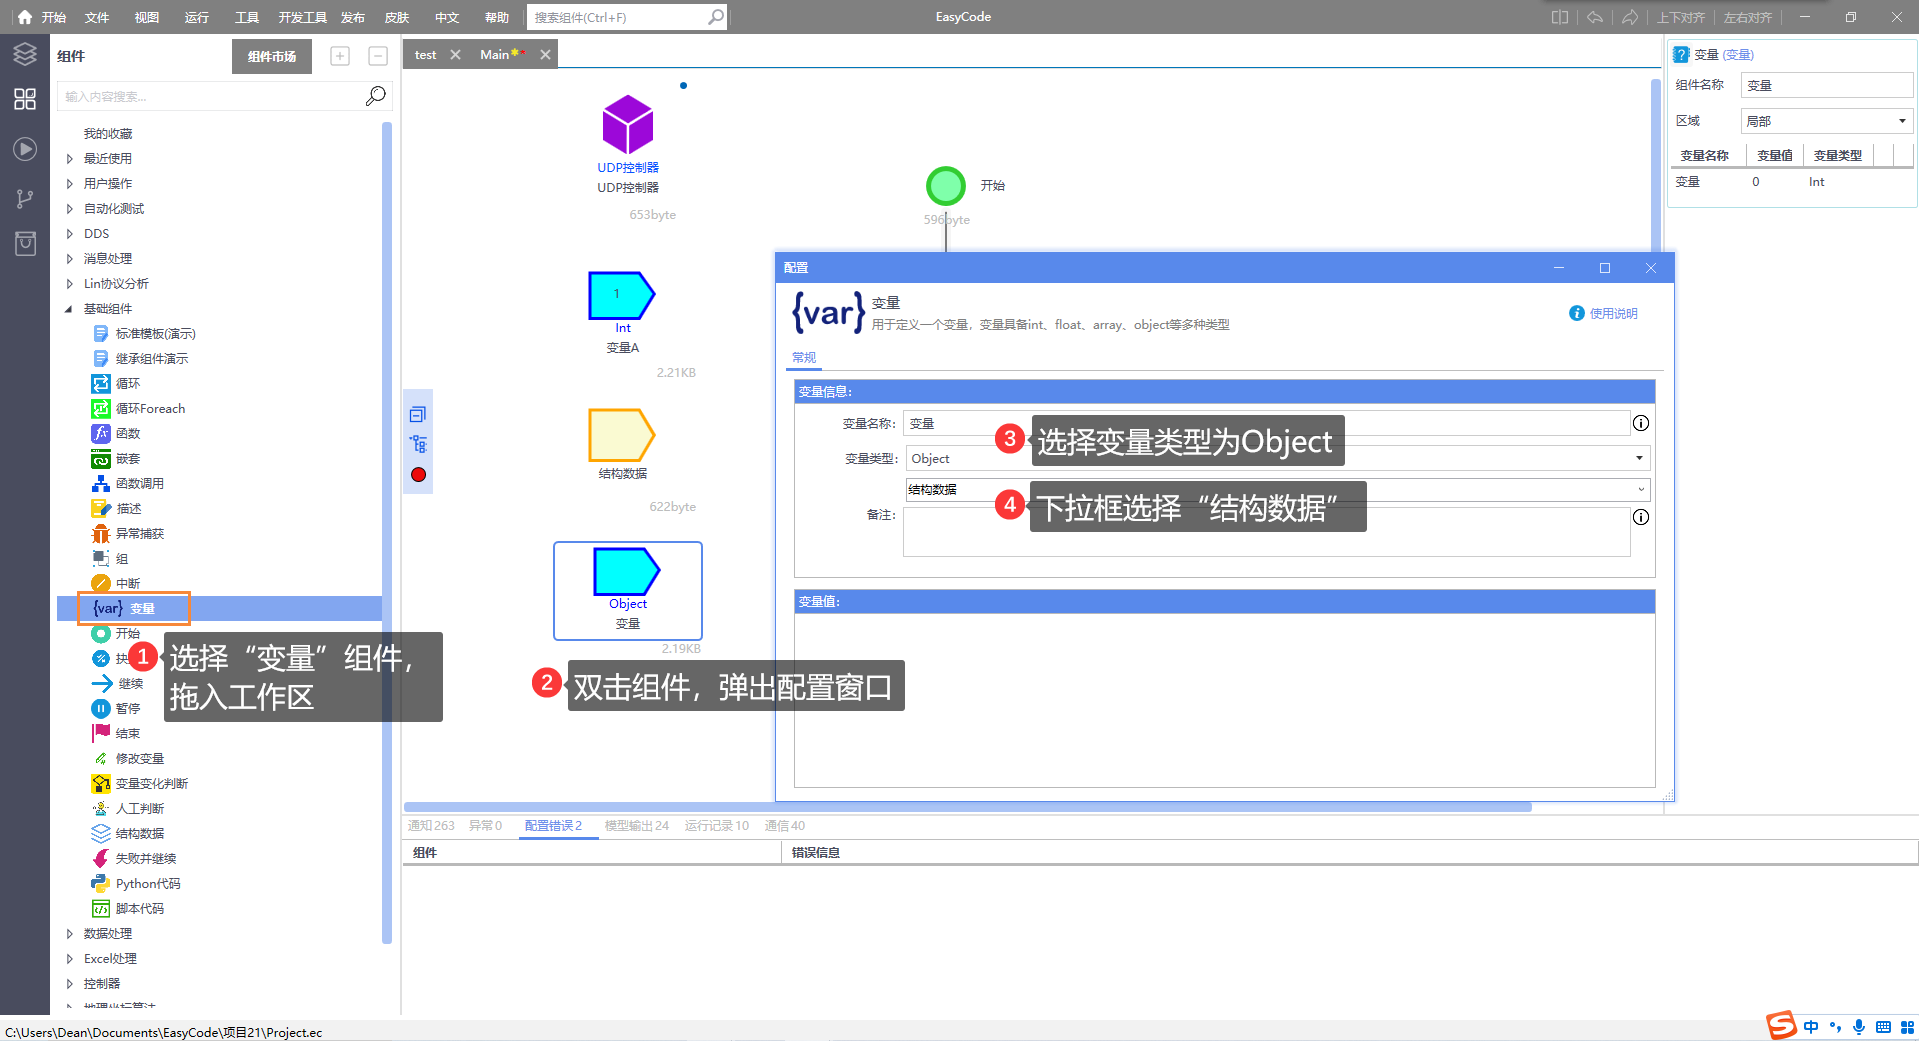Image resolution: width=1919 pixels, height=1041 pixels.
Task: Click the Int 变量A node
Action: click(621, 296)
